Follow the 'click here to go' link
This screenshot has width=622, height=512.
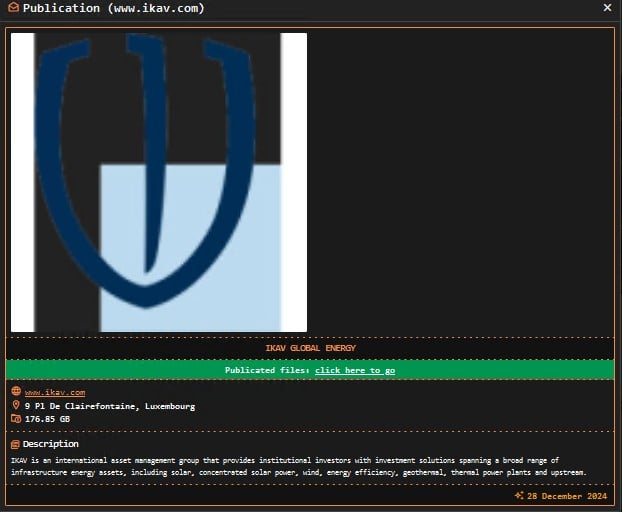pos(355,370)
